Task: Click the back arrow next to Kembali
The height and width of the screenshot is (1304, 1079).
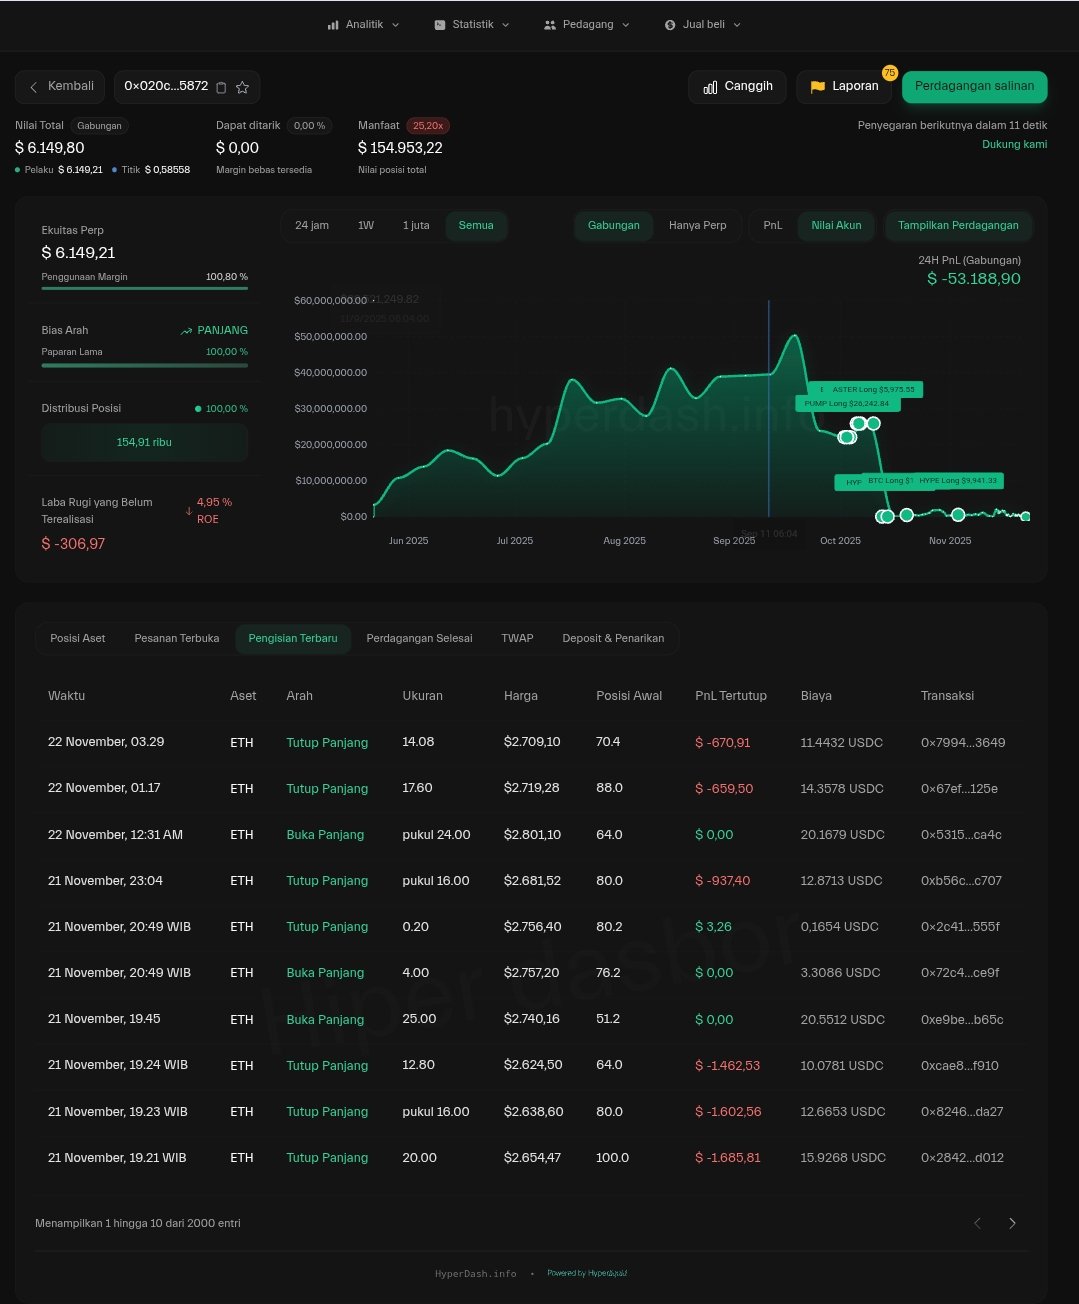Action: click(33, 88)
